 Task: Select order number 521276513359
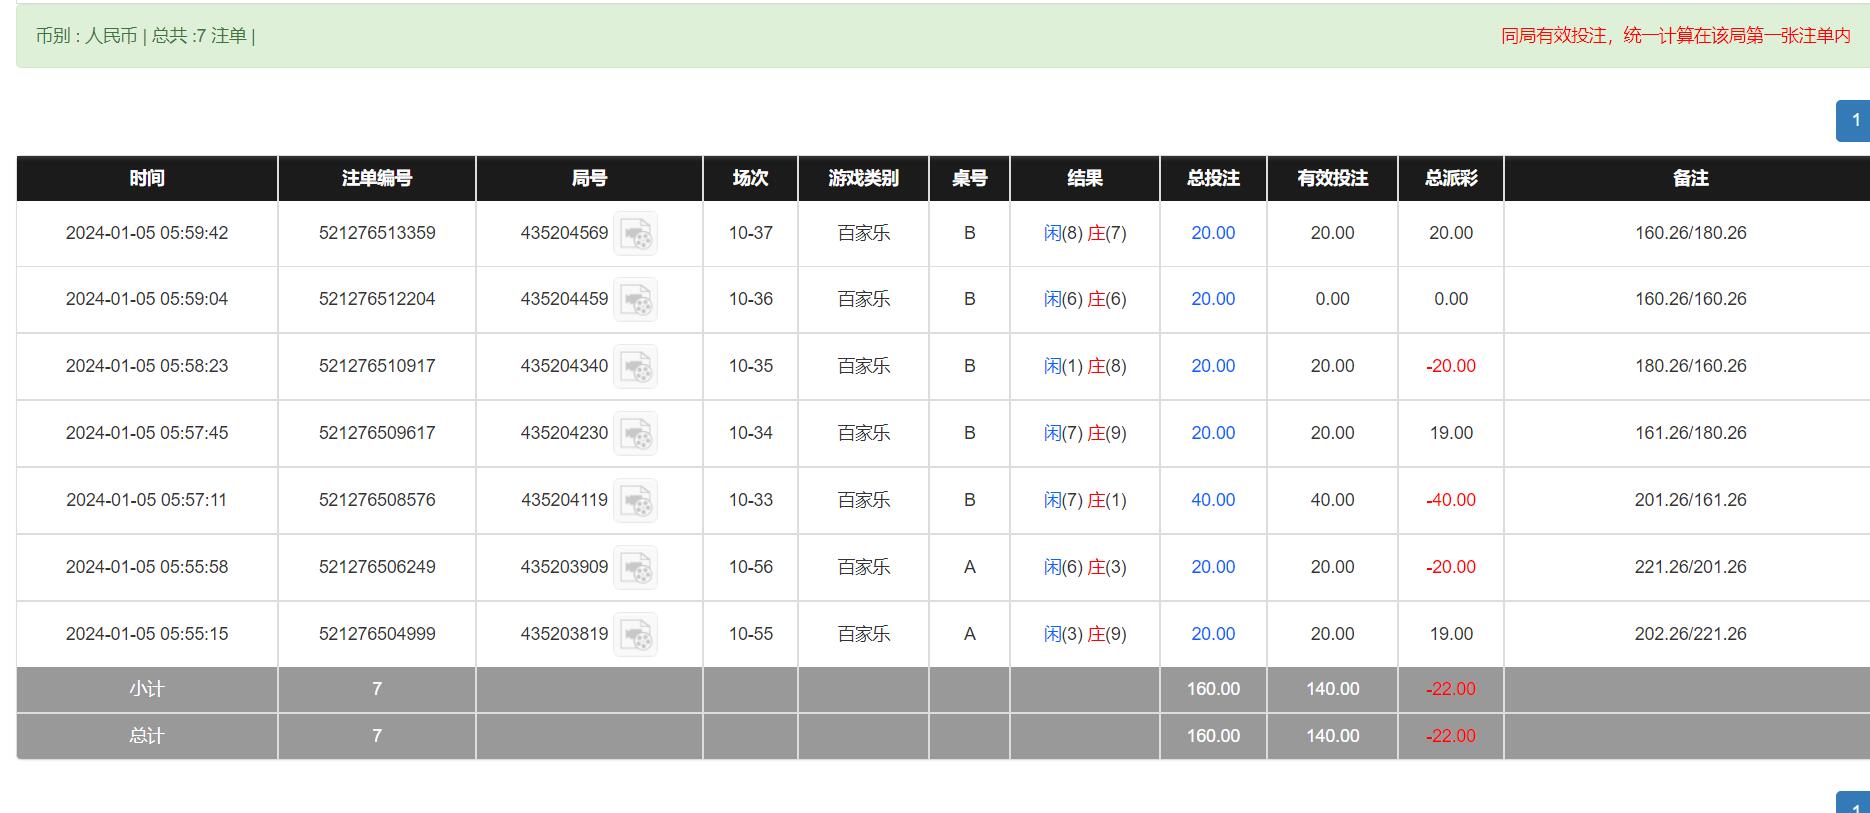click(x=377, y=233)
